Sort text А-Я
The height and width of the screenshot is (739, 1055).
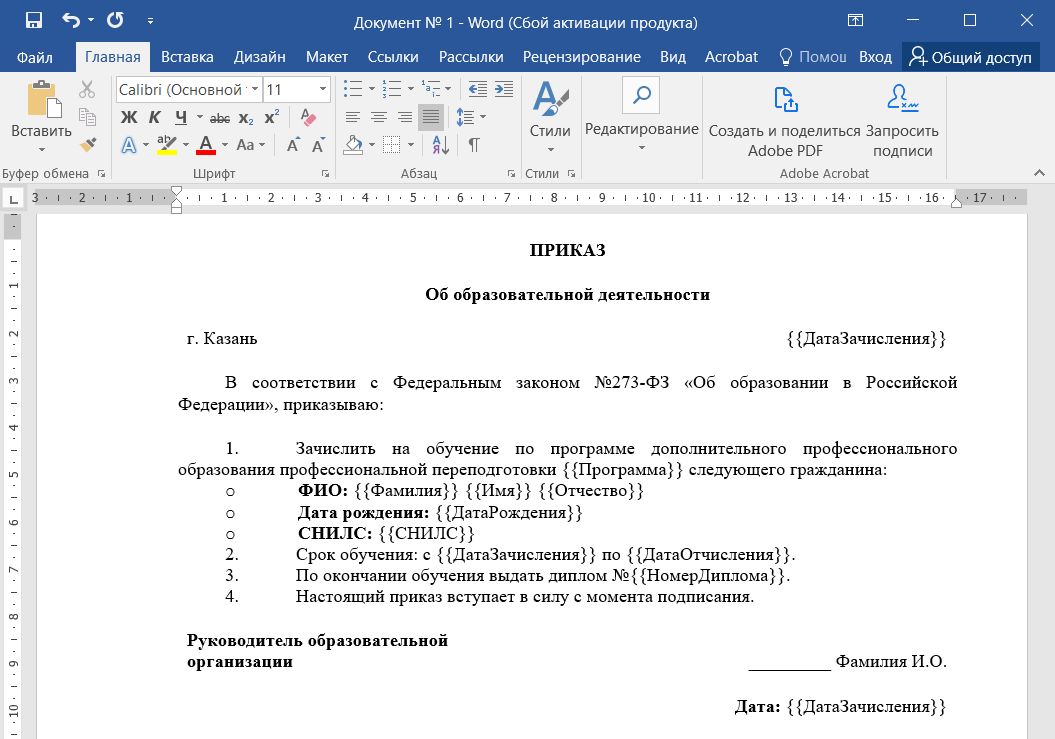point(441,145)
